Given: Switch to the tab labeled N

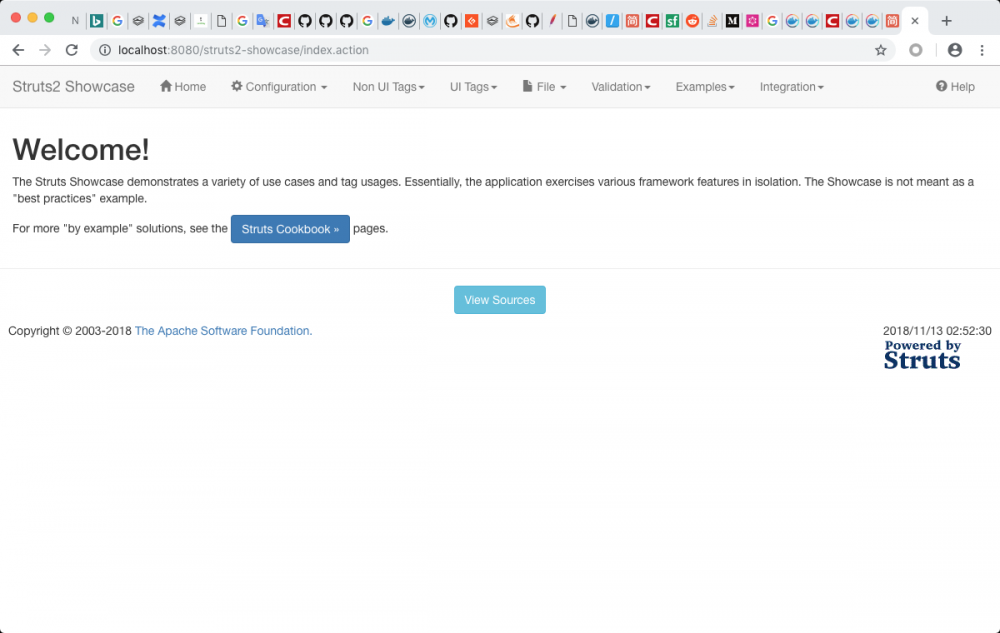Looking at the screenshot, I should point(75,21).
